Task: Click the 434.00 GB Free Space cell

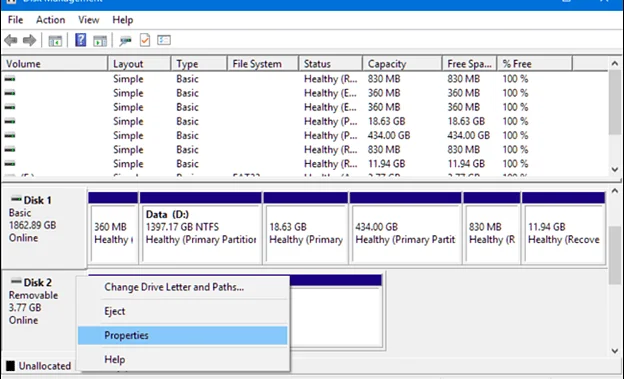Action: pyautogui.click(x=468, y=135)
